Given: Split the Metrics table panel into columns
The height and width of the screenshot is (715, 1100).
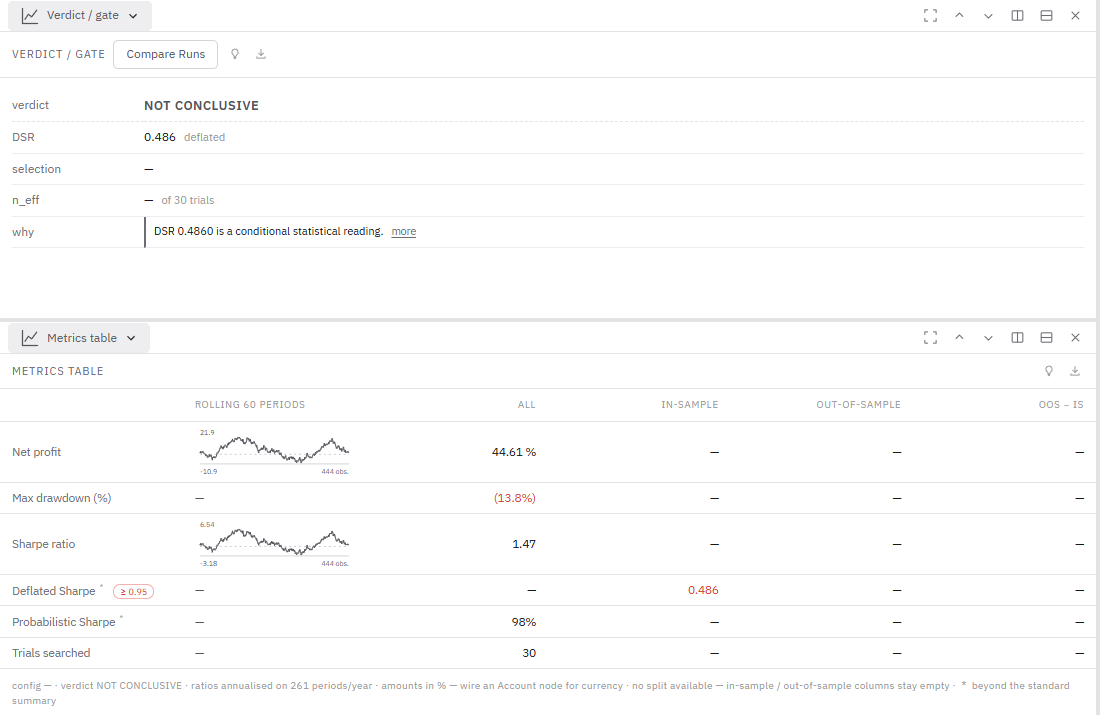Looking at the screenshot, I should click(1017, 338).
